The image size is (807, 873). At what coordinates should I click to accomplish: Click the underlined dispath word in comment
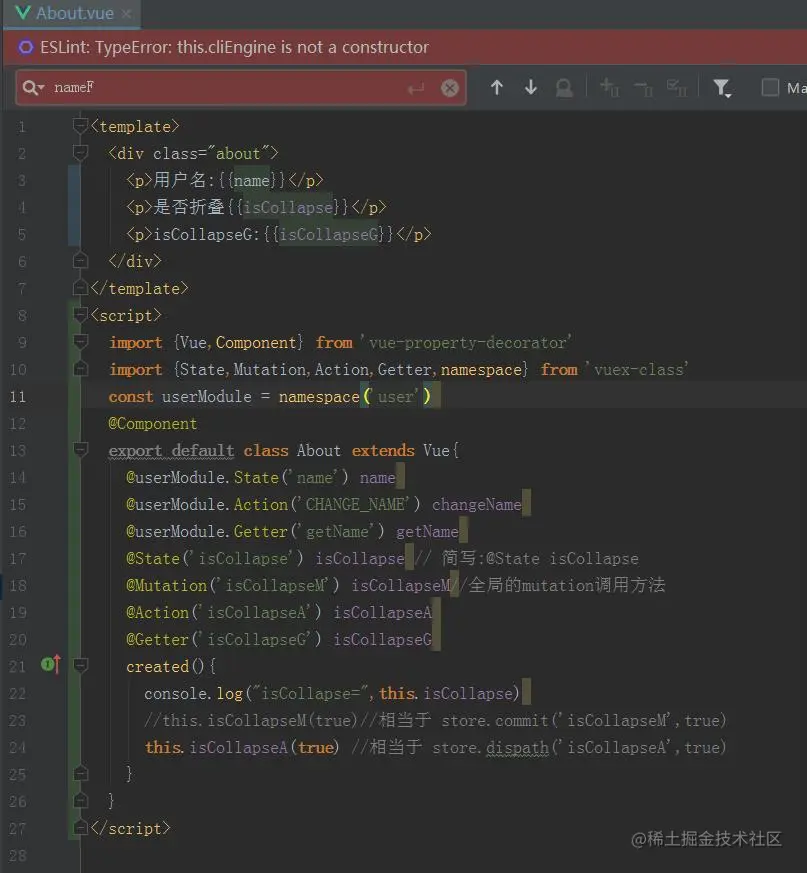(517, 748)
